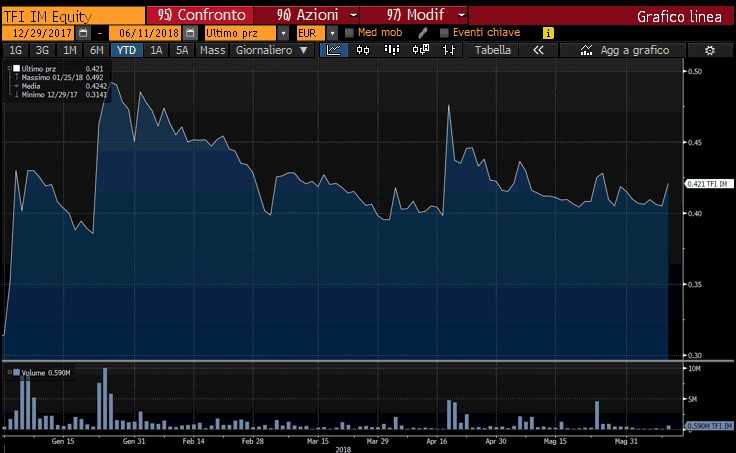Select the candle comparison chart icon
Image resolution: width=736 pixels, height=453 pixels.
tap(421, 50)
